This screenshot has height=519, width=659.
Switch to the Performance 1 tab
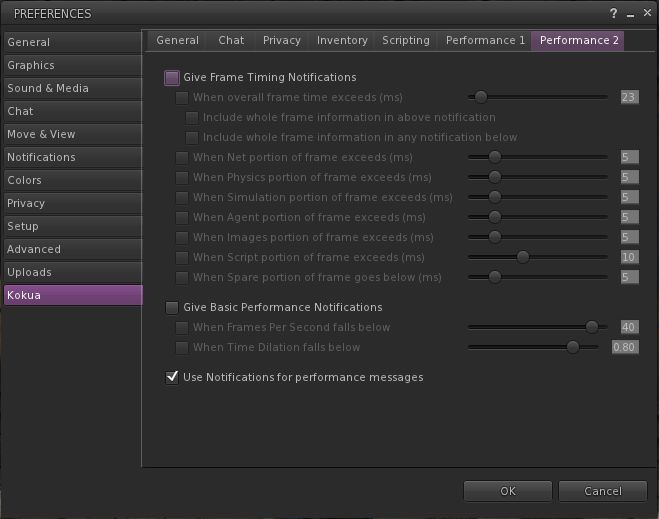pyautogui.click(x=485, y=40)
